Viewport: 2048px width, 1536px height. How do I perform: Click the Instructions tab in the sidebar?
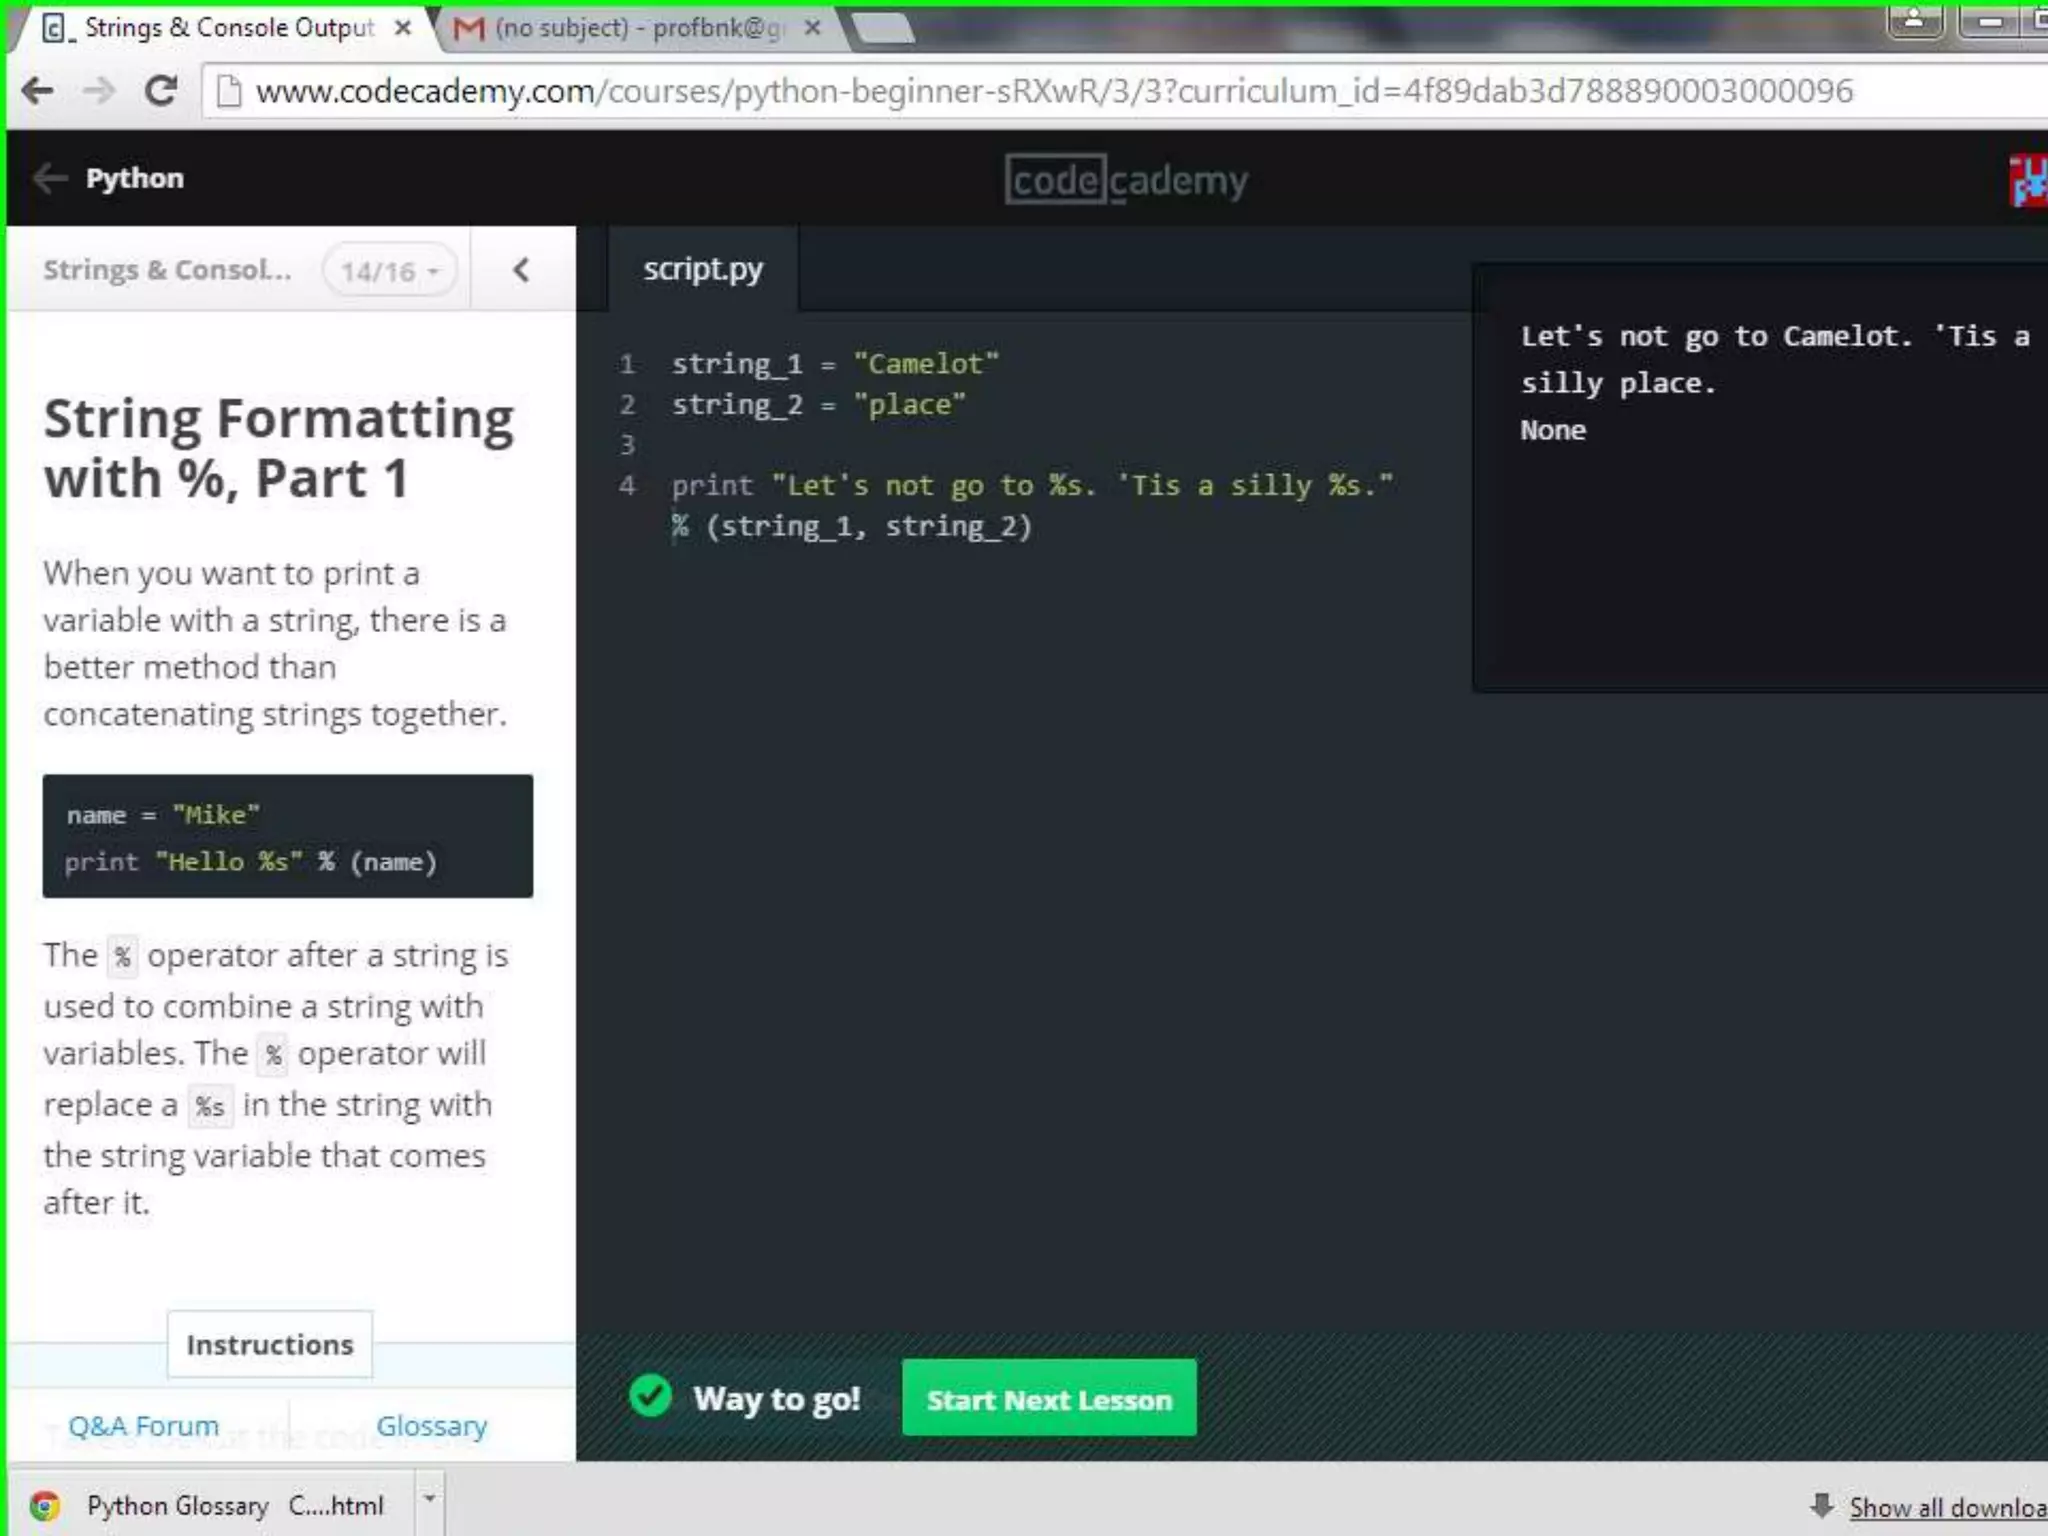point(270,1344)
